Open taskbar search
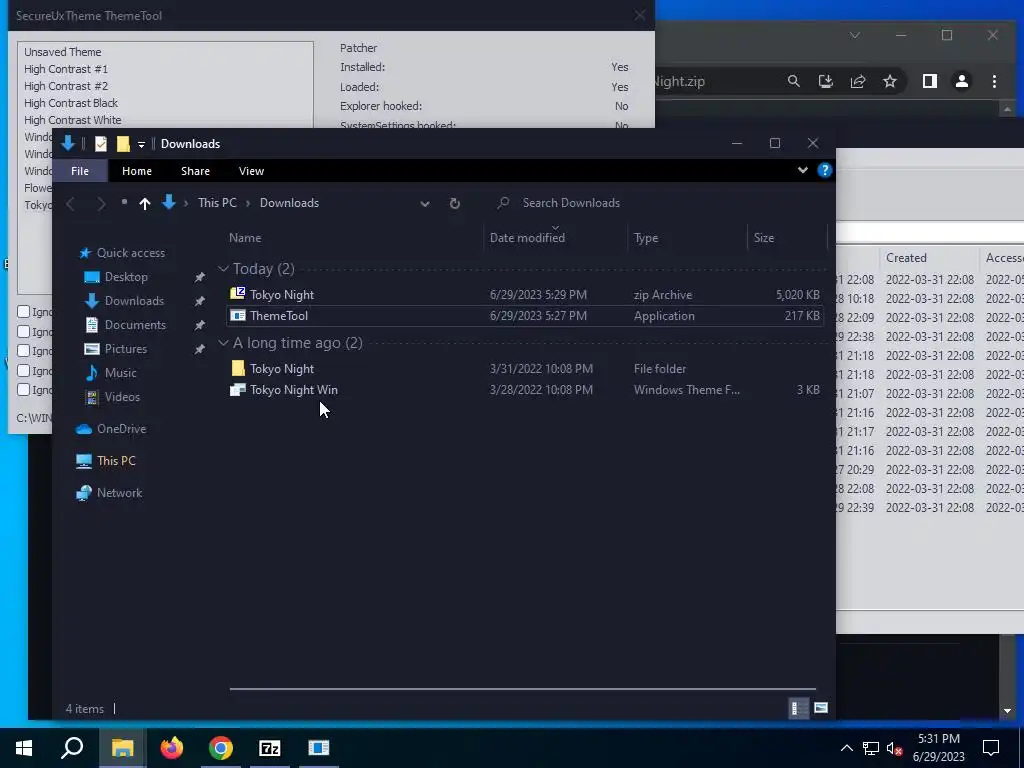This screenshot has height=768, width=1024. coord(72,748)
